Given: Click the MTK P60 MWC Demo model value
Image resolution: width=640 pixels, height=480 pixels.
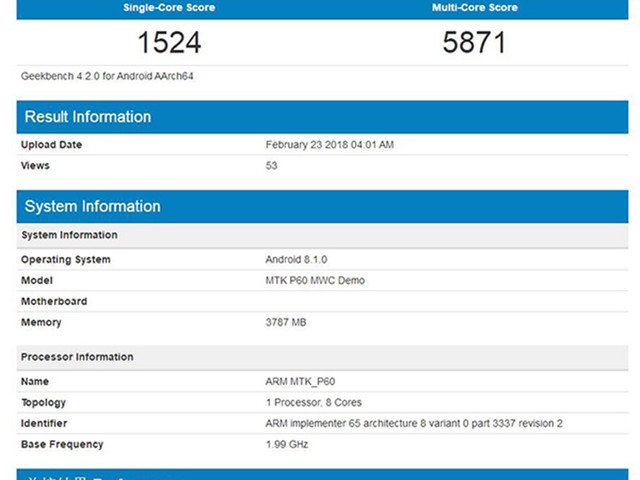Looking at the screenshot, I should pyautogui.click(x=315, y=281).
